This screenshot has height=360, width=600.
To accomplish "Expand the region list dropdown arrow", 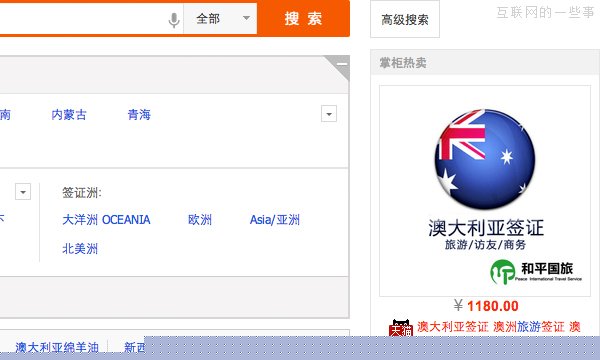I will pyautogui.click(x=329, y=114).
